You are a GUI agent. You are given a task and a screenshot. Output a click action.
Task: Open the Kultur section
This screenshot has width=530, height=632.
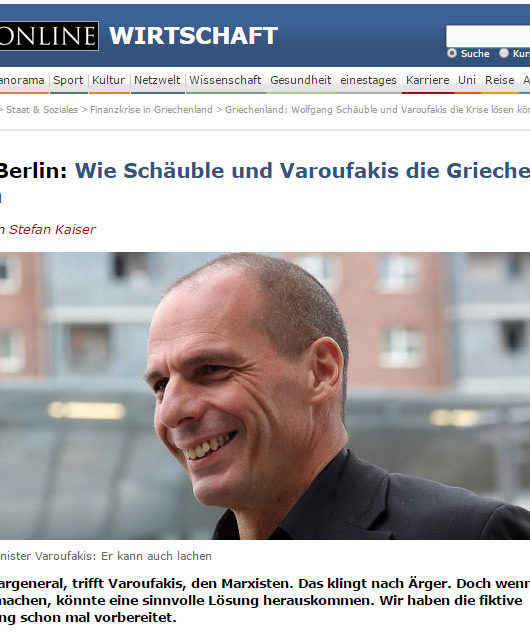click(x=108, y=80)
